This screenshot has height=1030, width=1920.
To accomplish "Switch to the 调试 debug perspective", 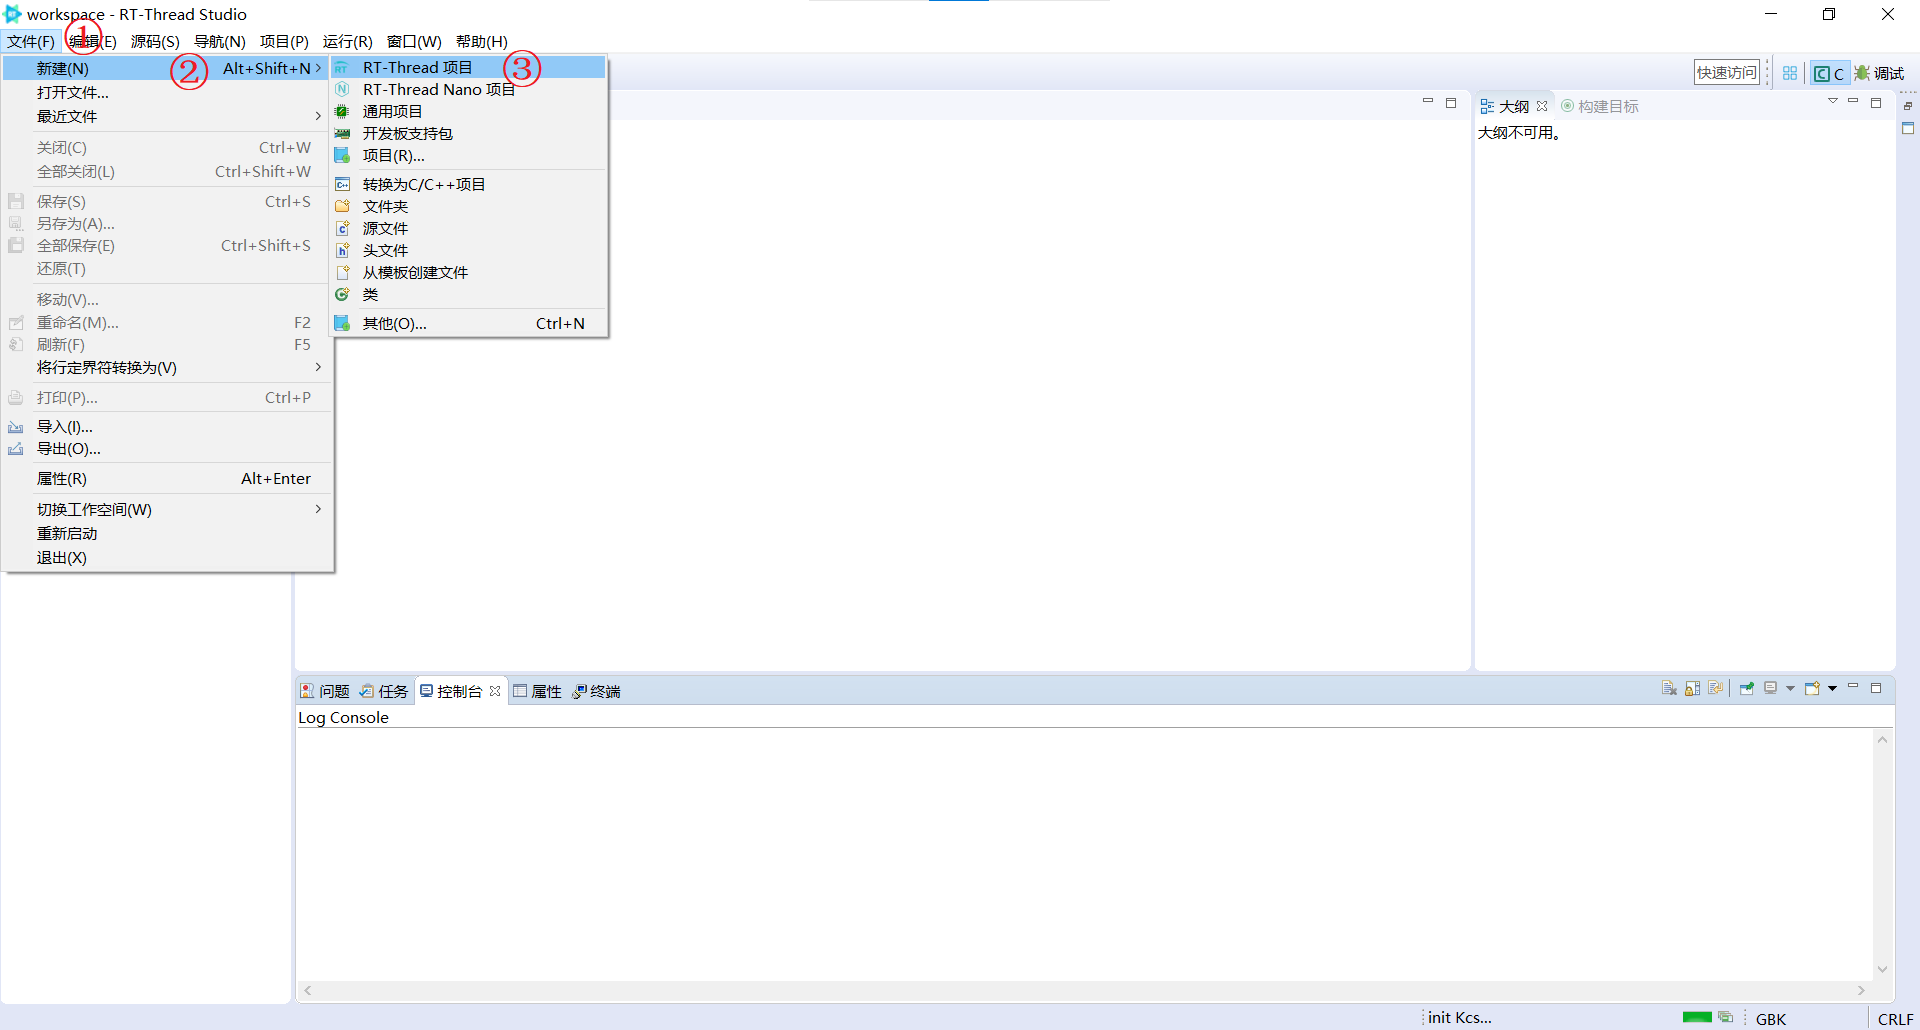I will click(1879, 73).
